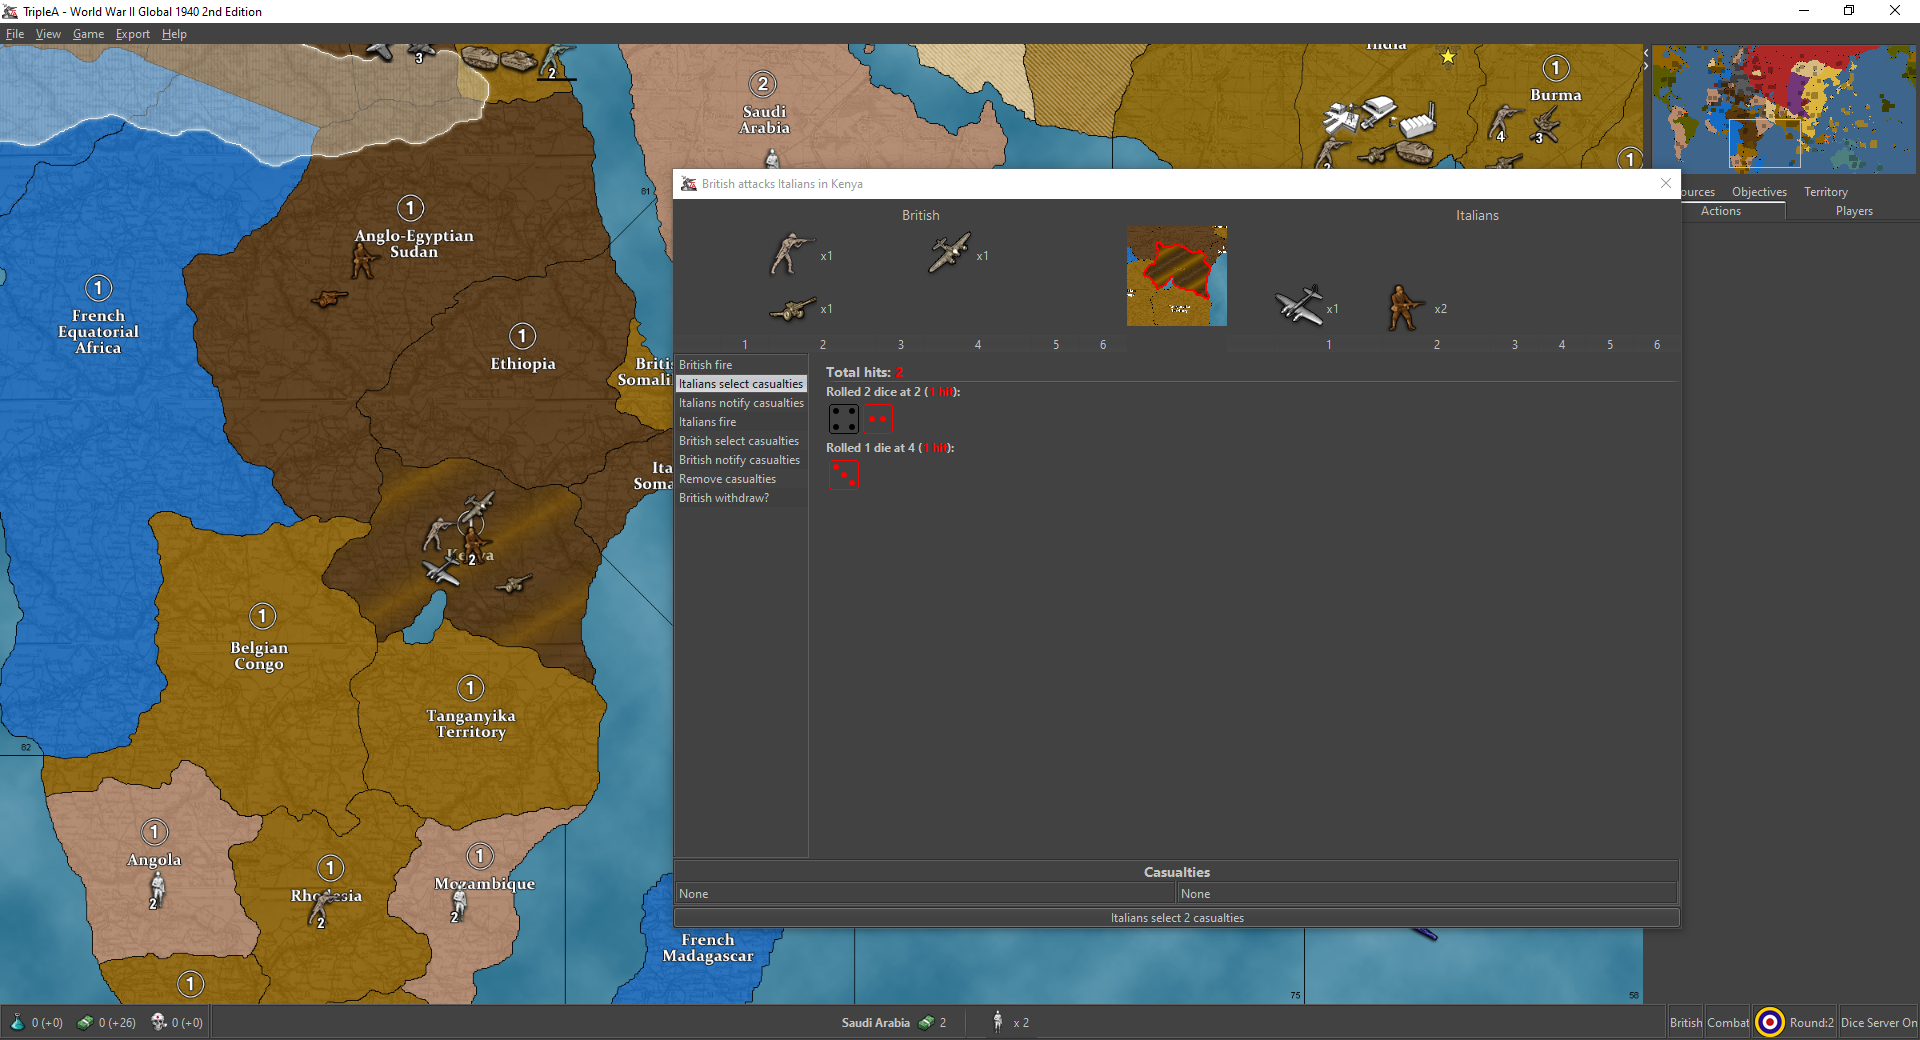Click the Kenya territory thumbnail in battle dialog
This screenshot has height=1040, width=1920.
[x=1176, y=276]
